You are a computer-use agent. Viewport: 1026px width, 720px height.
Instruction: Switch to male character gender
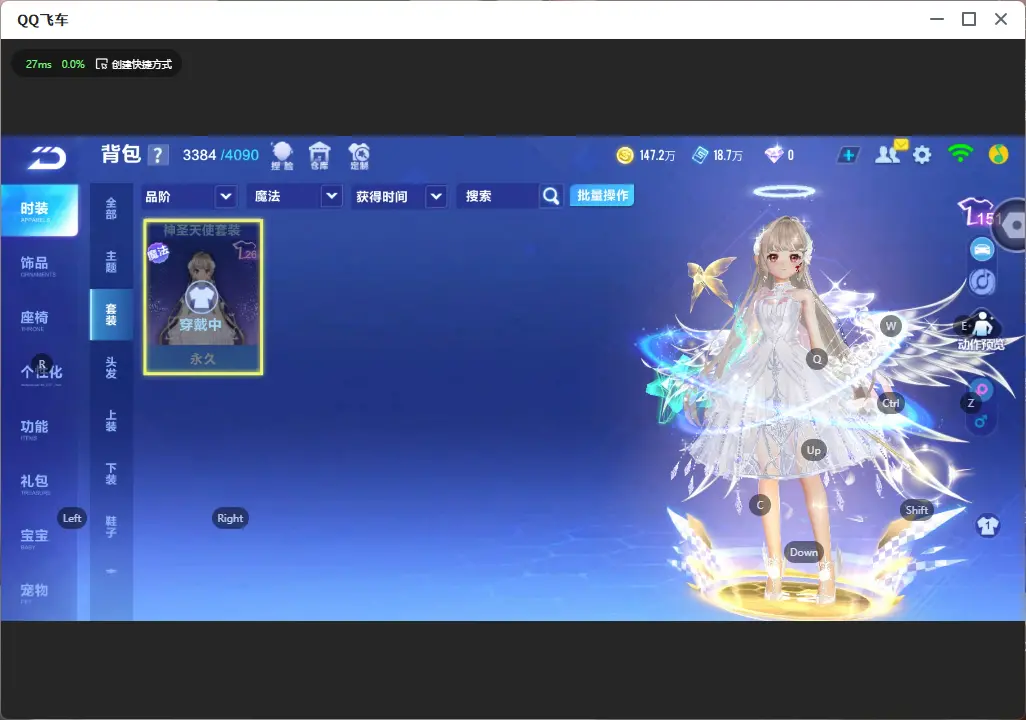coord(981,422)
